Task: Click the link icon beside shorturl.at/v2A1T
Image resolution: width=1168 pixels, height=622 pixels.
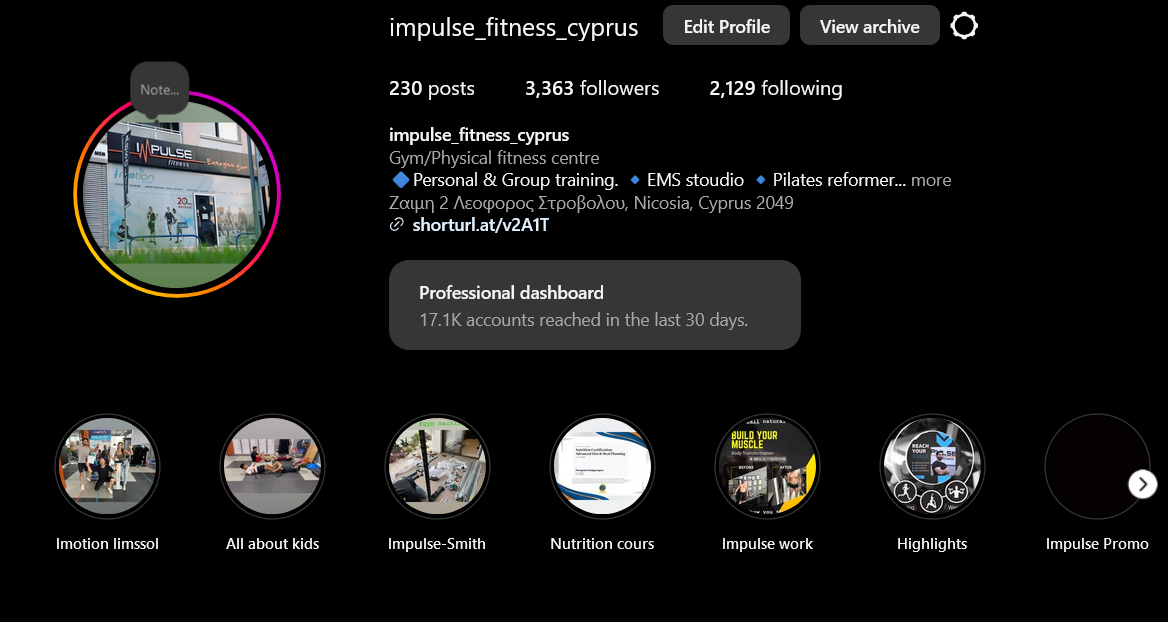Action: (397, 225)
